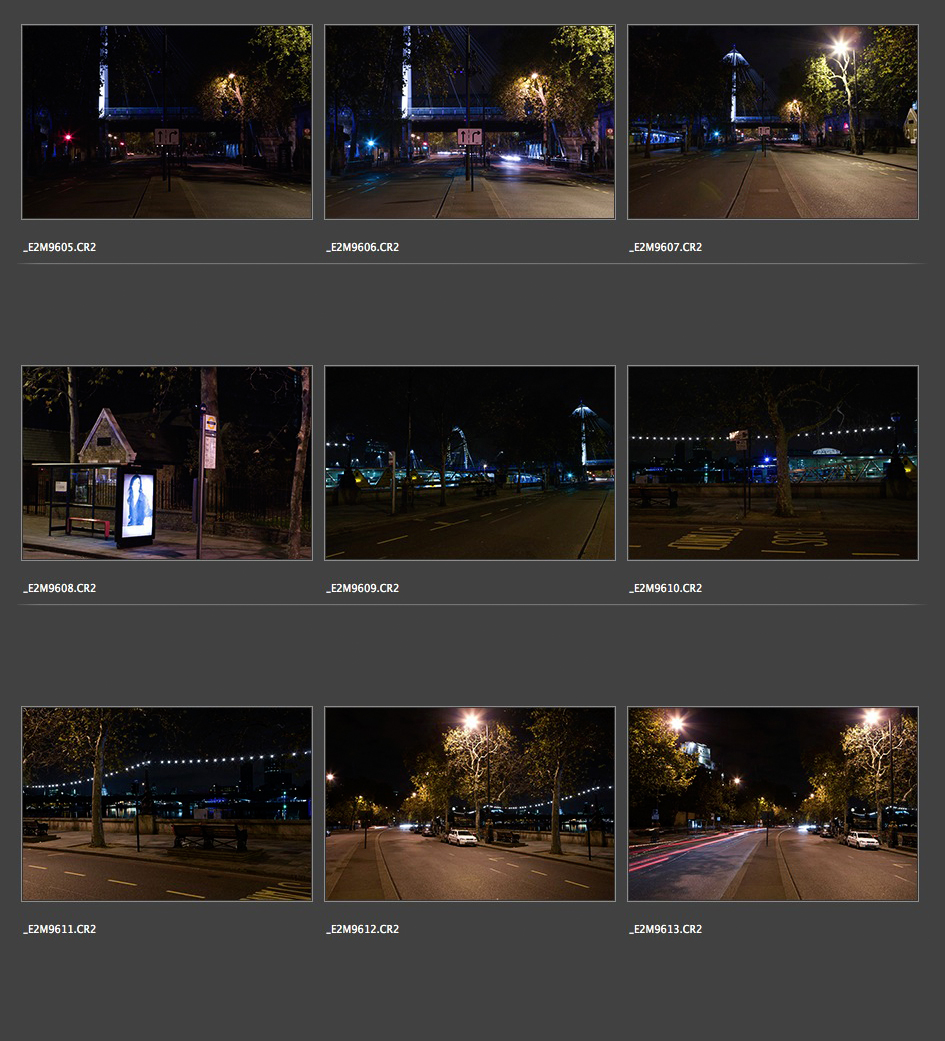Select the _E2M9613.CR2 file name
The image size is (945, 1041).
(666, 929)
